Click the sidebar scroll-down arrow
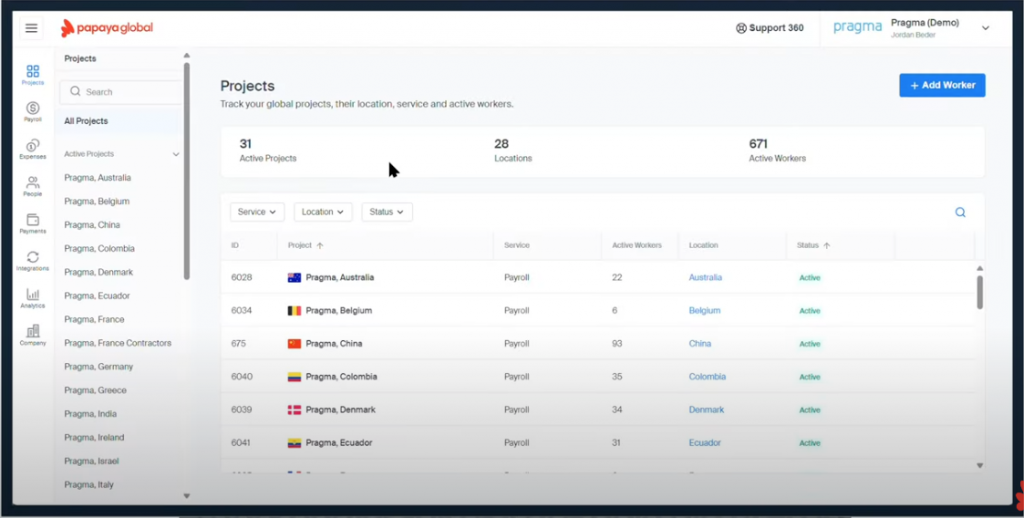1024x518 pixels. pyautogui.click(x=187, y=496)
